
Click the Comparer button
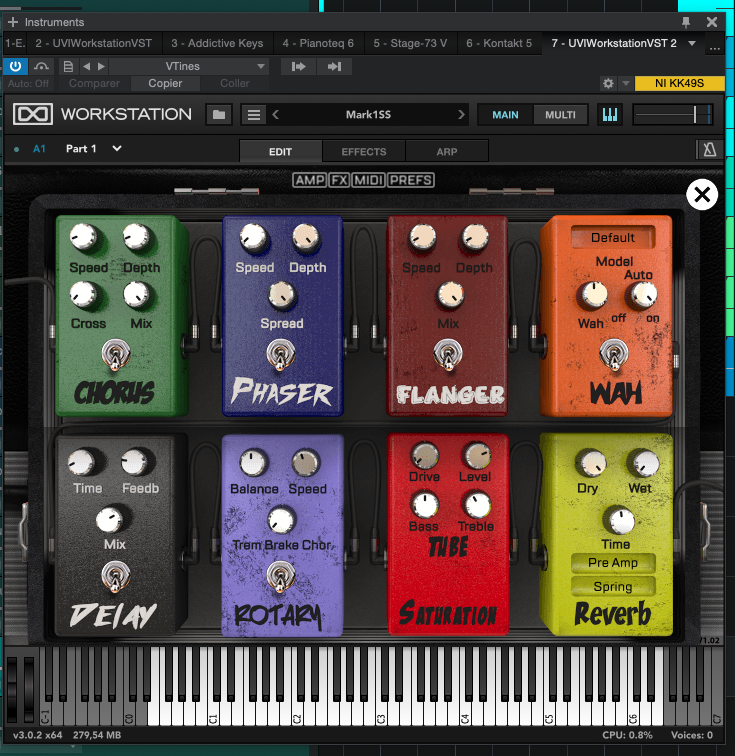[x=94, y=83]
